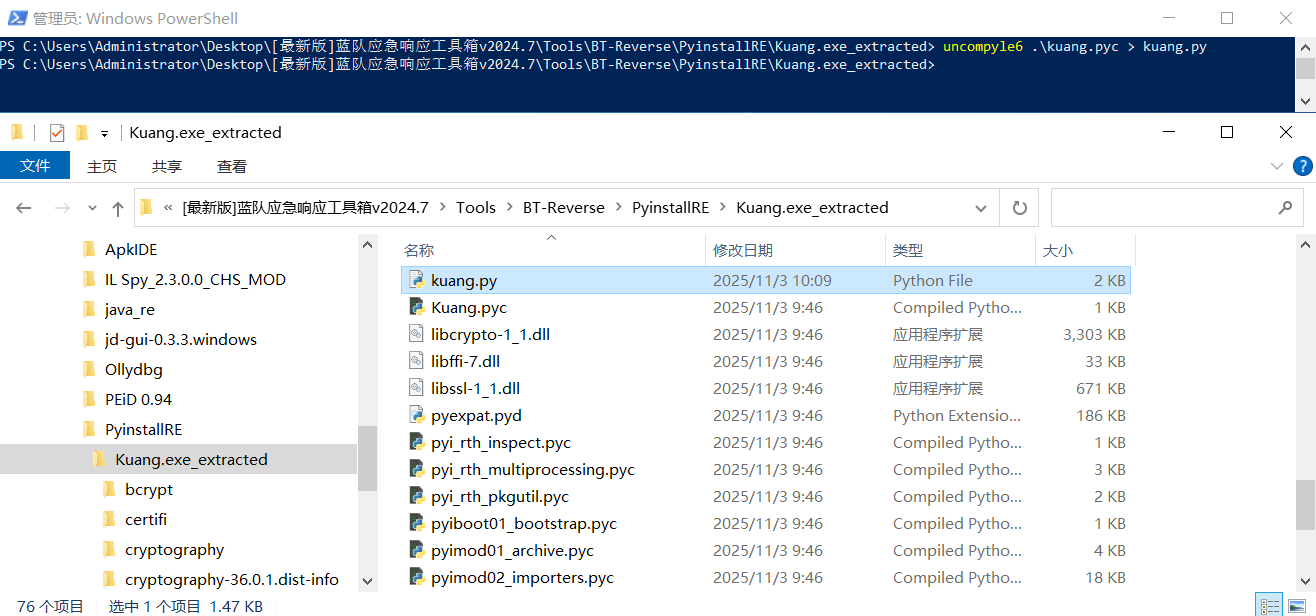
Task: Select PEiD 0.94 folder in tree
Action: tap(138, 400)
